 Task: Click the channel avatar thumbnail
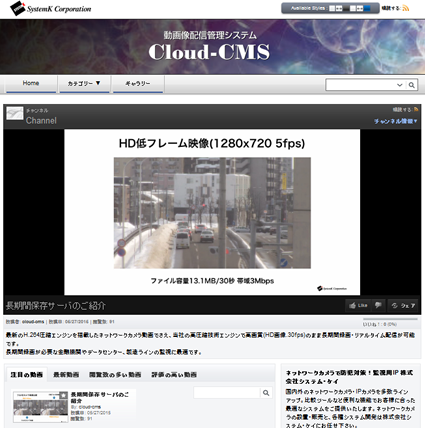pos(15,114)
